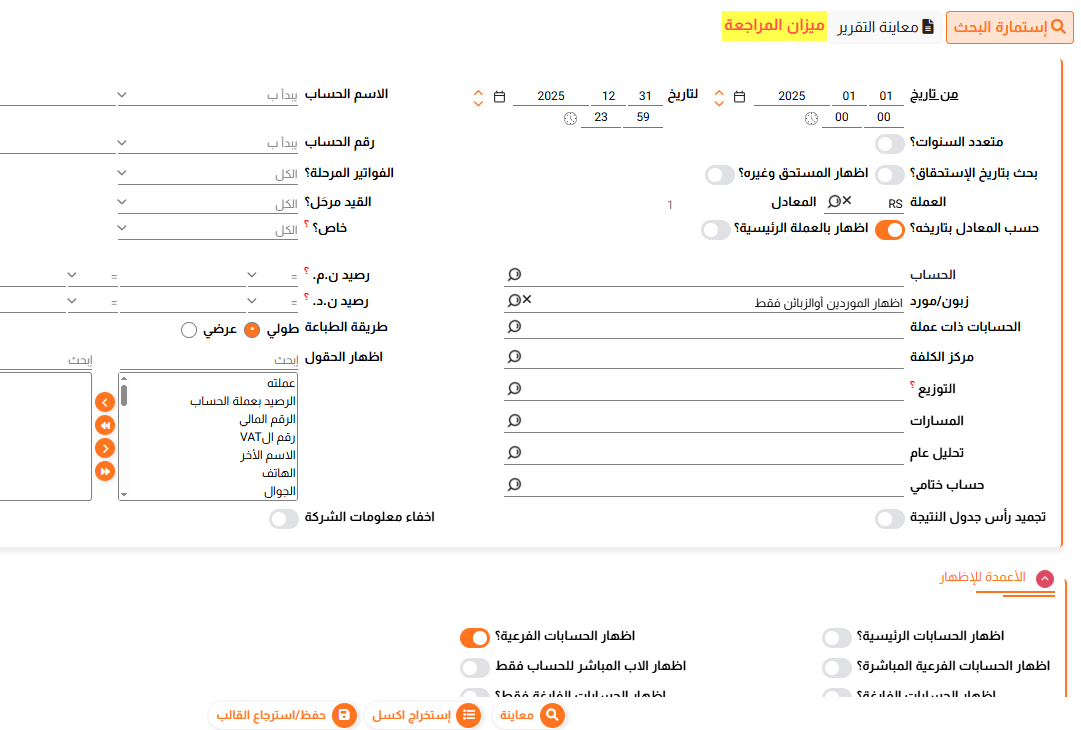
Task: Open the search icon for 'حساب ختامي'
Action: point(514,485)
